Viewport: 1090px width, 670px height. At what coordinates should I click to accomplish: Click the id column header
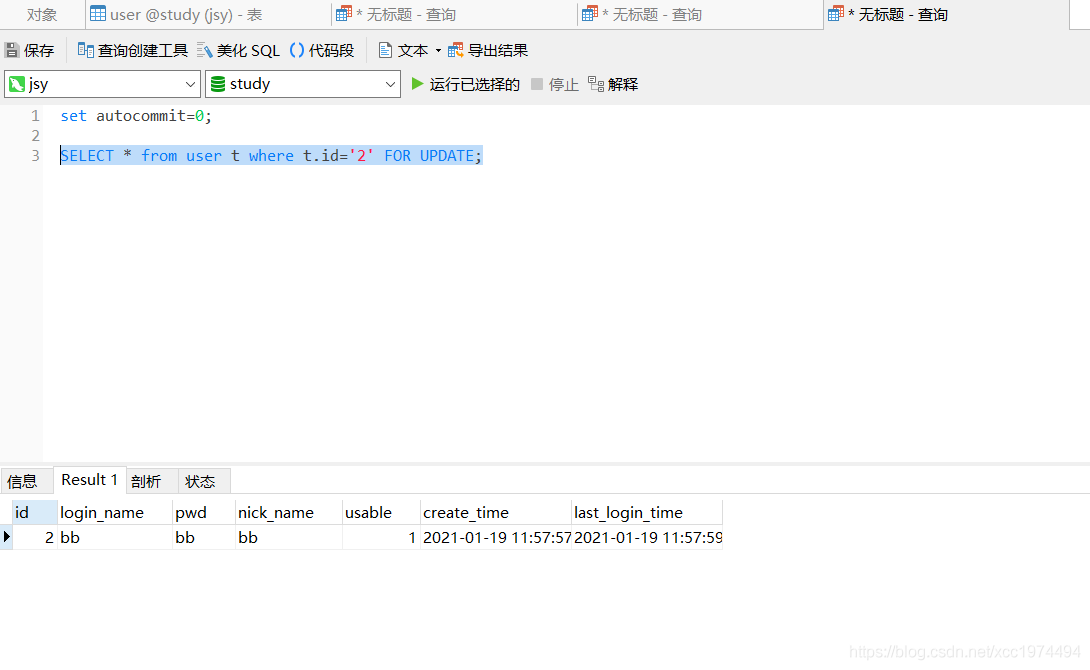coord(35,512)
